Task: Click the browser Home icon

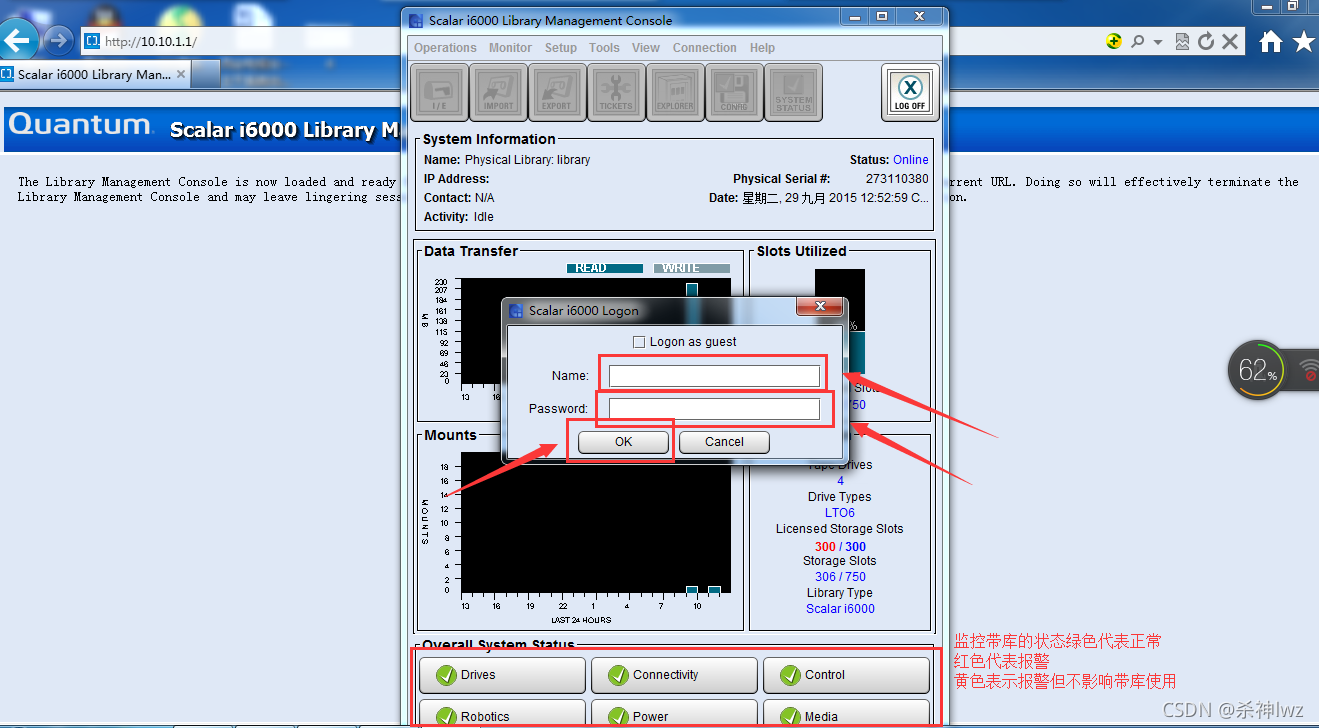Action: (1270, 41)
